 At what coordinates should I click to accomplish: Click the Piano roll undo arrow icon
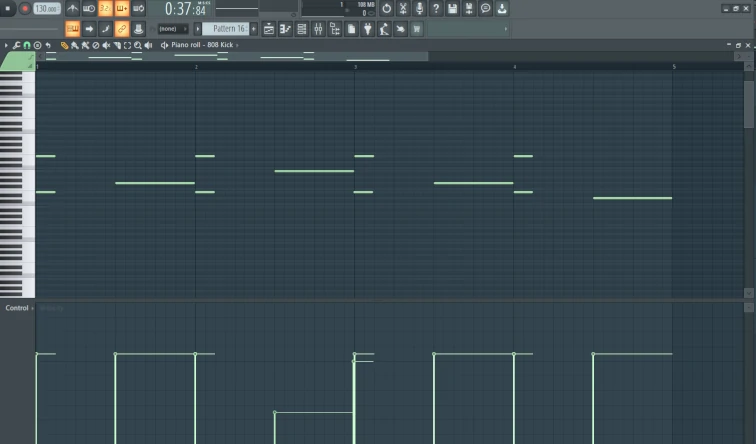(48, 45)
